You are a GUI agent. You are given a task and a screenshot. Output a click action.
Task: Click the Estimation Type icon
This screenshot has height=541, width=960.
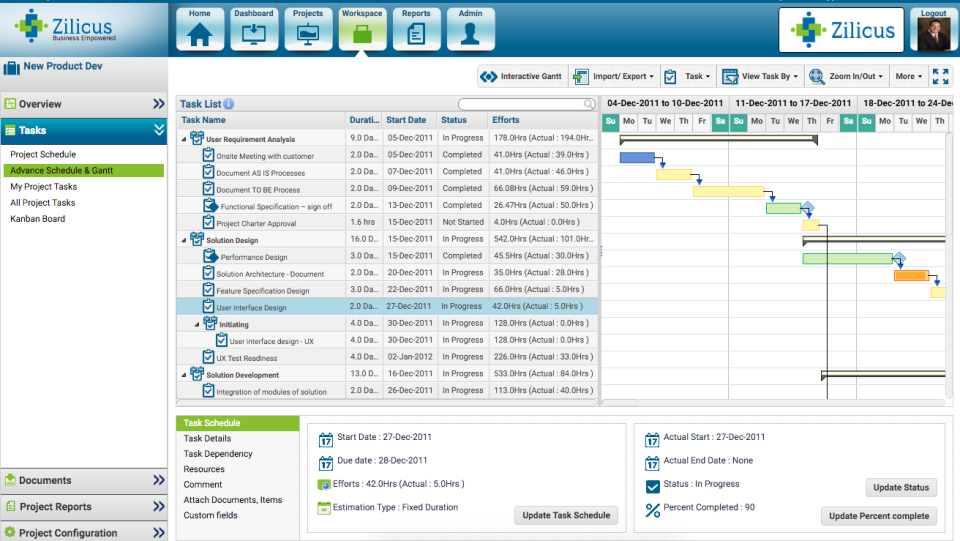(x=324, y=508)
